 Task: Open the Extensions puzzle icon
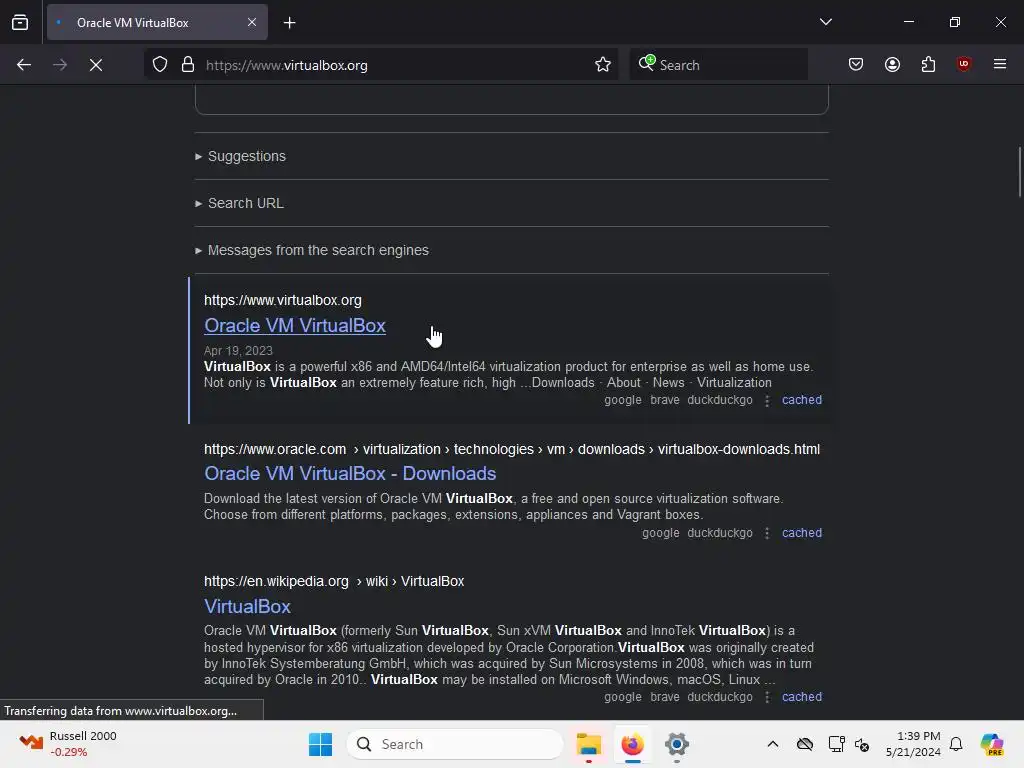point(928,65)
